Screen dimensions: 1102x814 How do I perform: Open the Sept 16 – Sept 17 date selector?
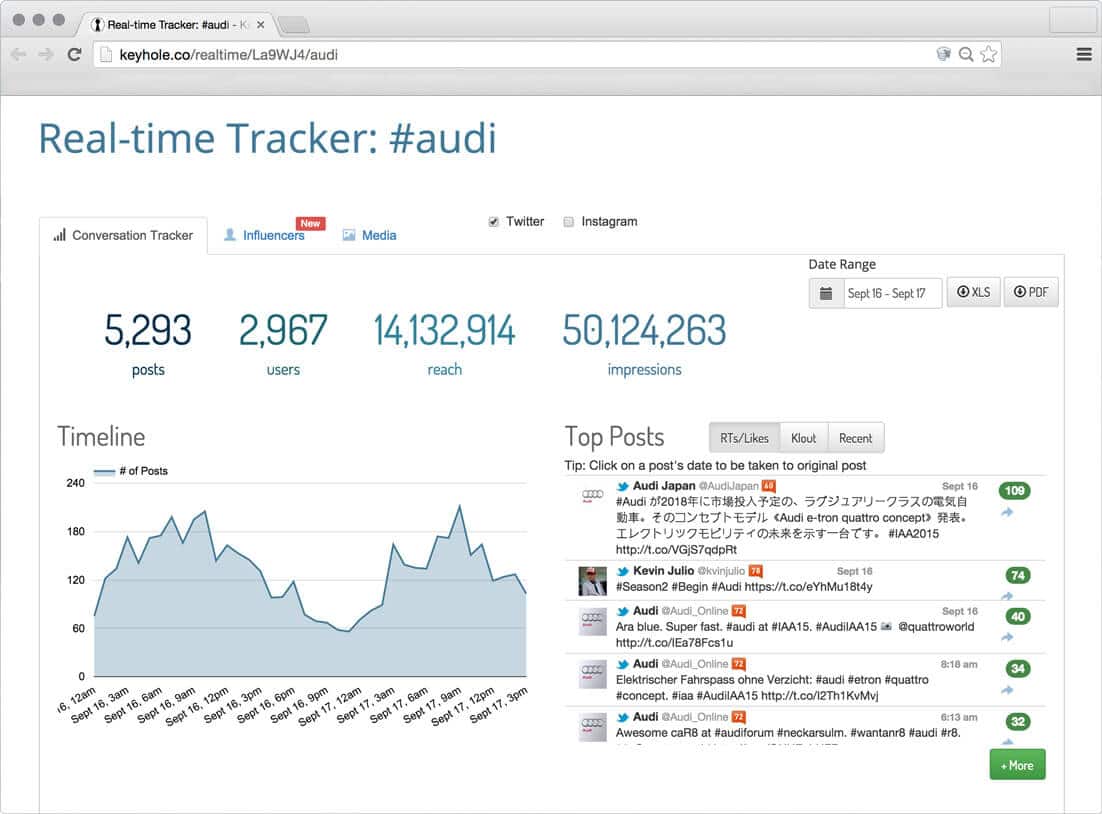[890, 292]
